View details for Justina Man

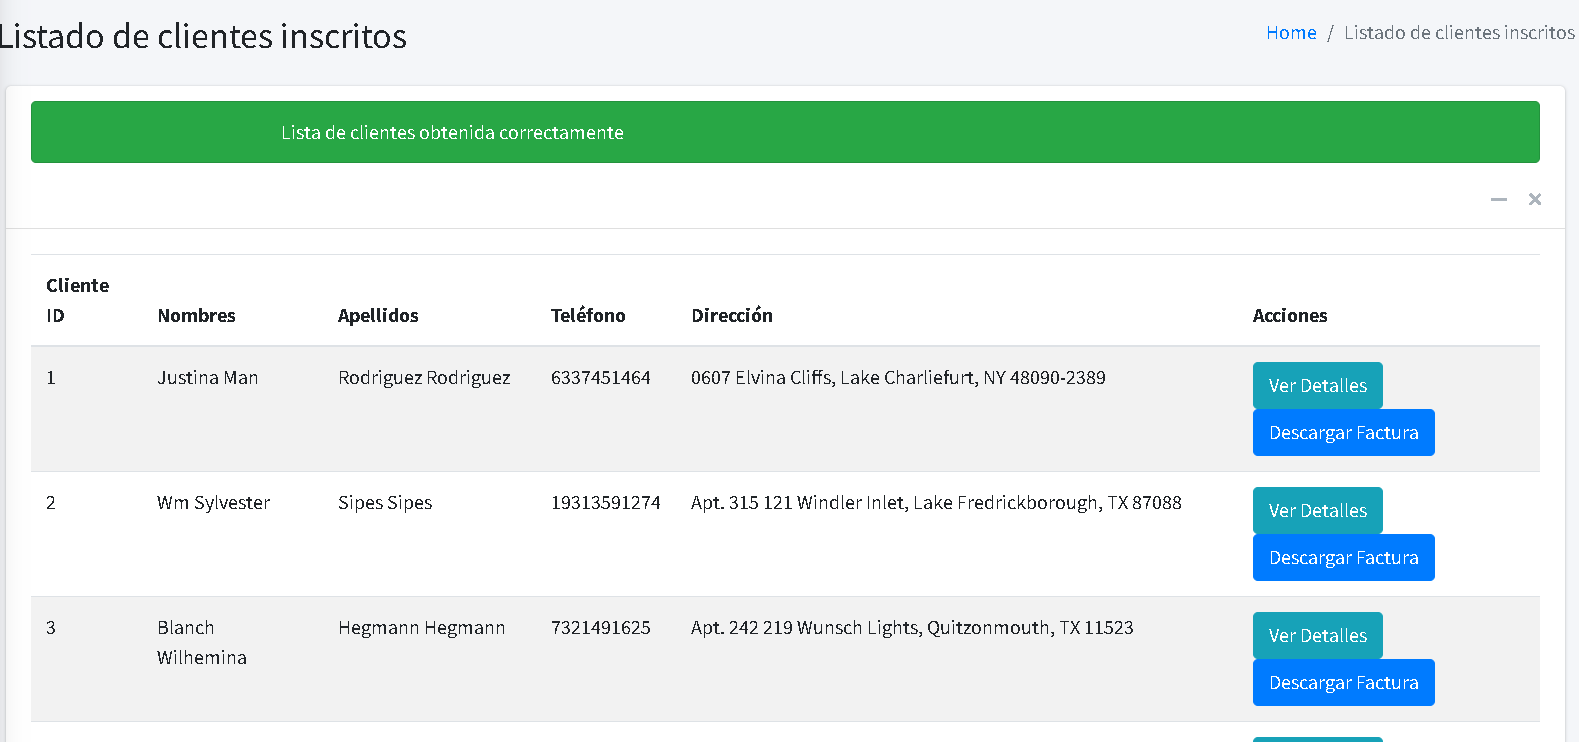1317,385
